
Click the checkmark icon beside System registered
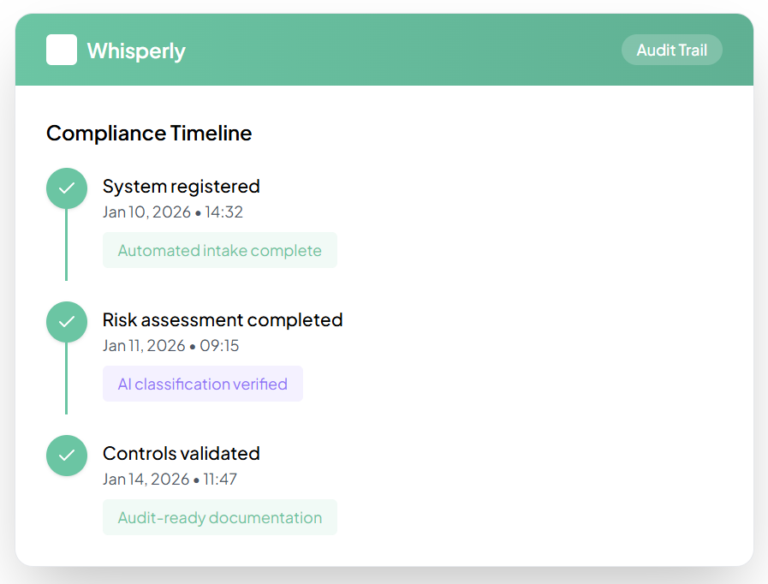pyautogui.click(x=67, y=188)
